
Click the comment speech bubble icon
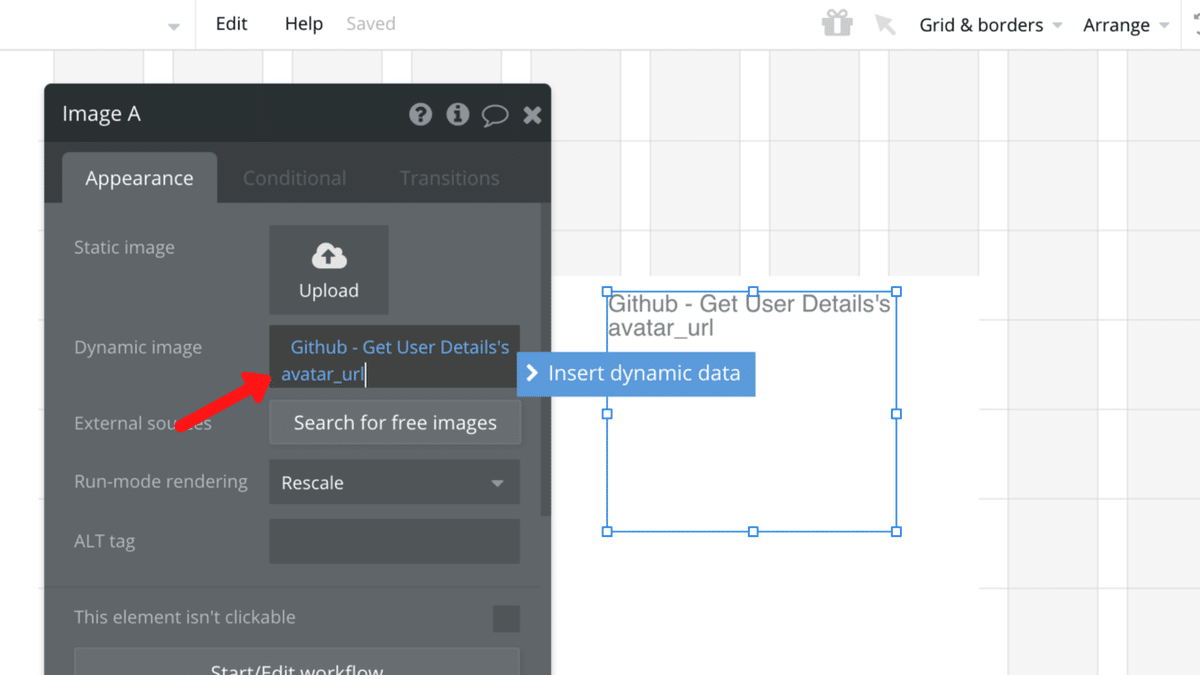(495, 115)
